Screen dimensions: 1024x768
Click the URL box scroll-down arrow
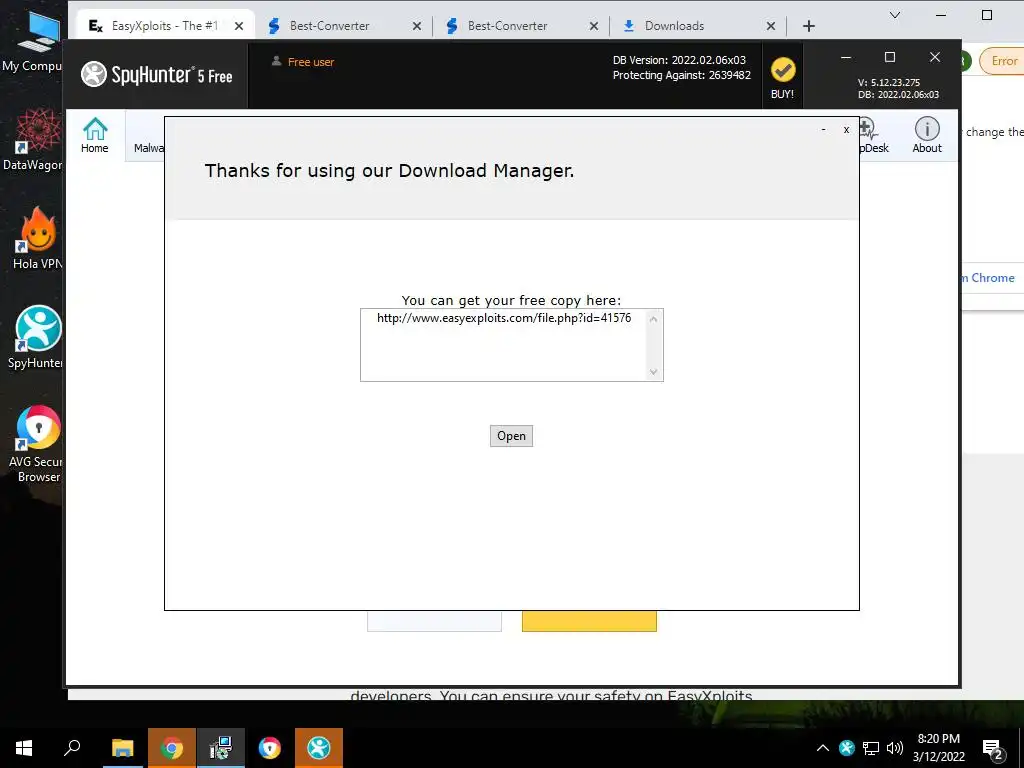click(x=653, y=372)
